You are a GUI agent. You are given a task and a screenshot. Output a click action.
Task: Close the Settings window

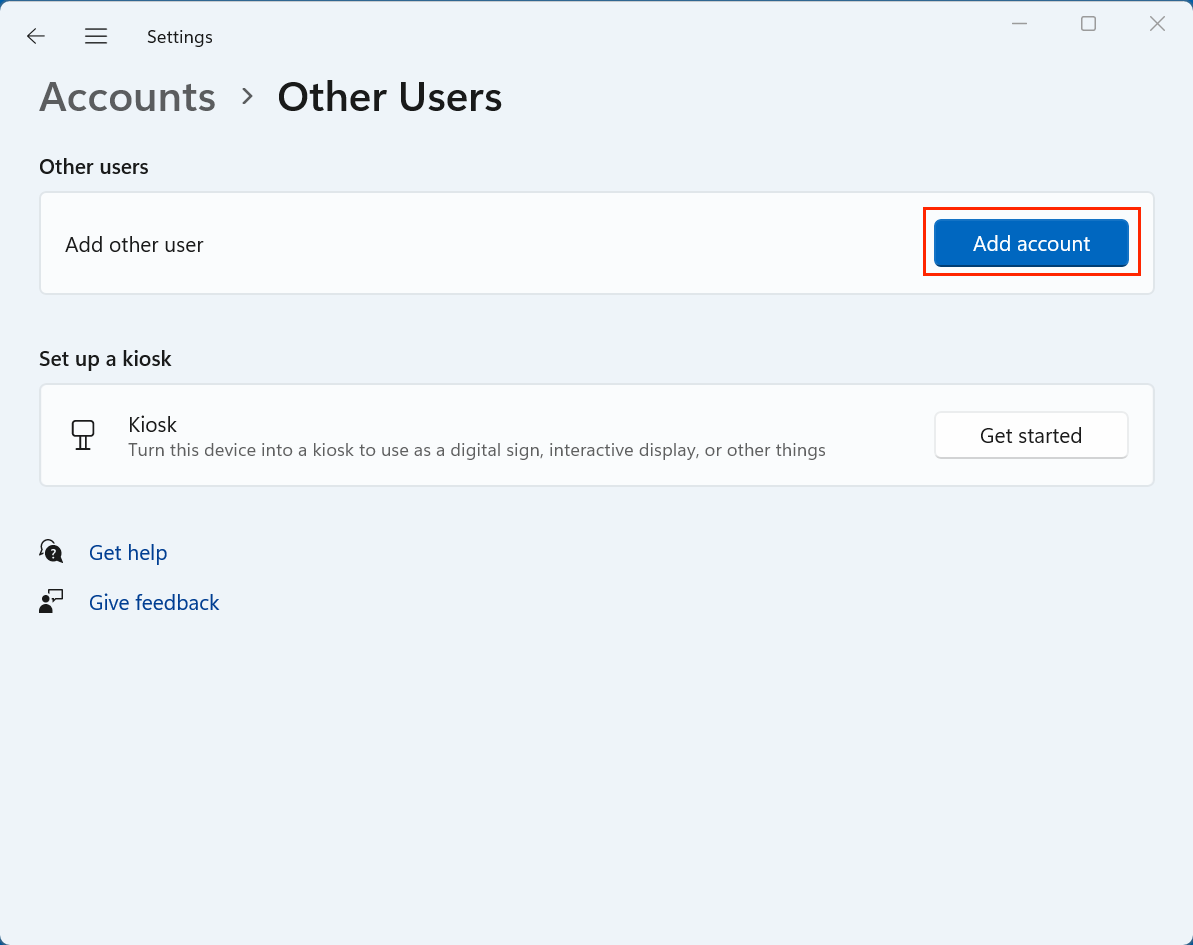pyautogui.click(x=1157, y=24)
